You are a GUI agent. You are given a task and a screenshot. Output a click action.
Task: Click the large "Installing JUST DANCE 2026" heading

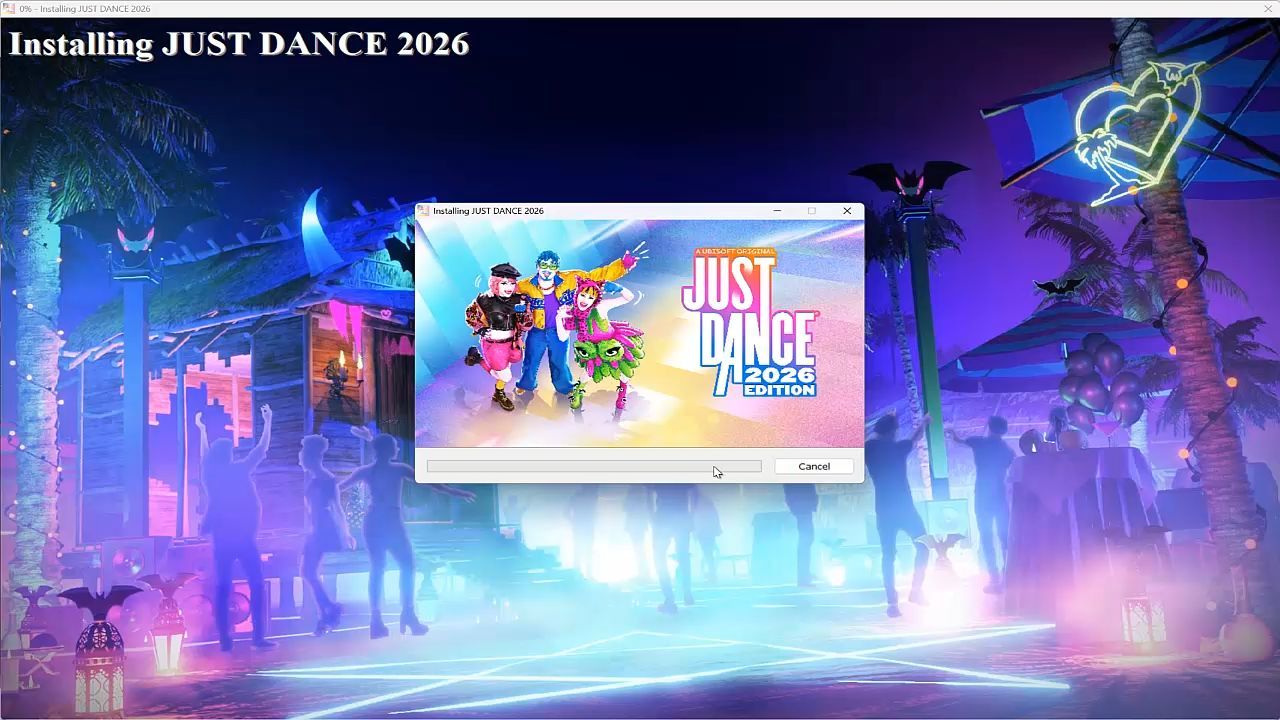coord(239,44)
